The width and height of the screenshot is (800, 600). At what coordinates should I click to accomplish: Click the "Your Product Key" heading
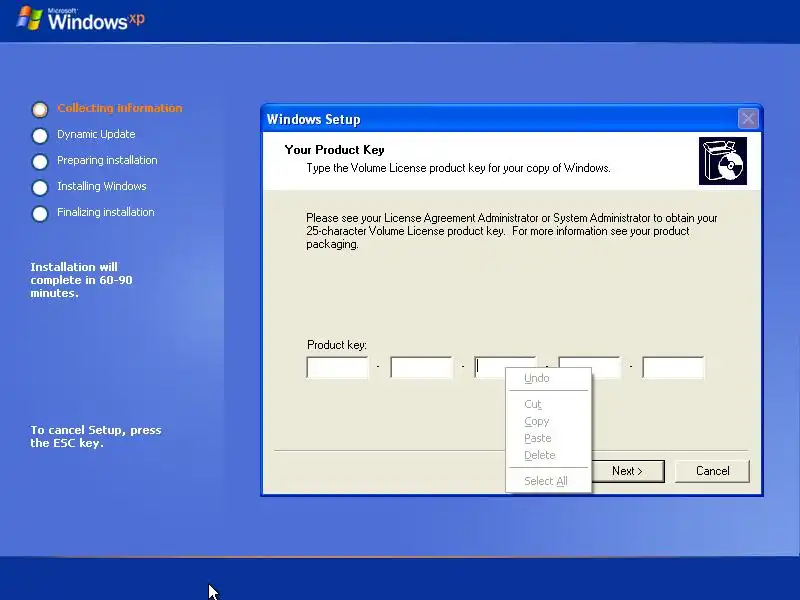coord(334,150)
